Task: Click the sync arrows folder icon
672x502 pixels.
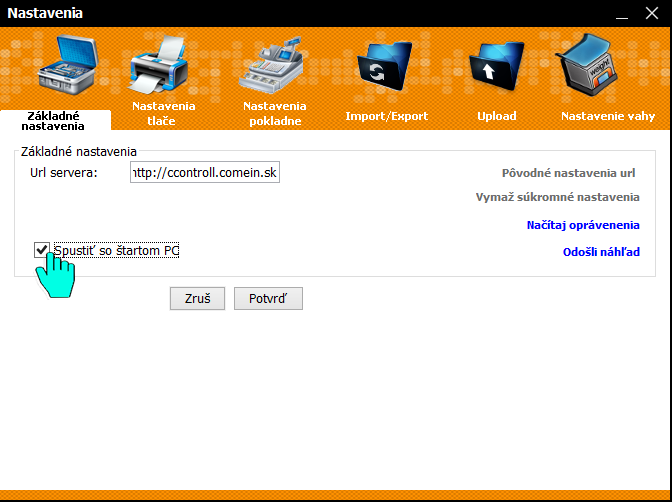Action: click(386, 70)
